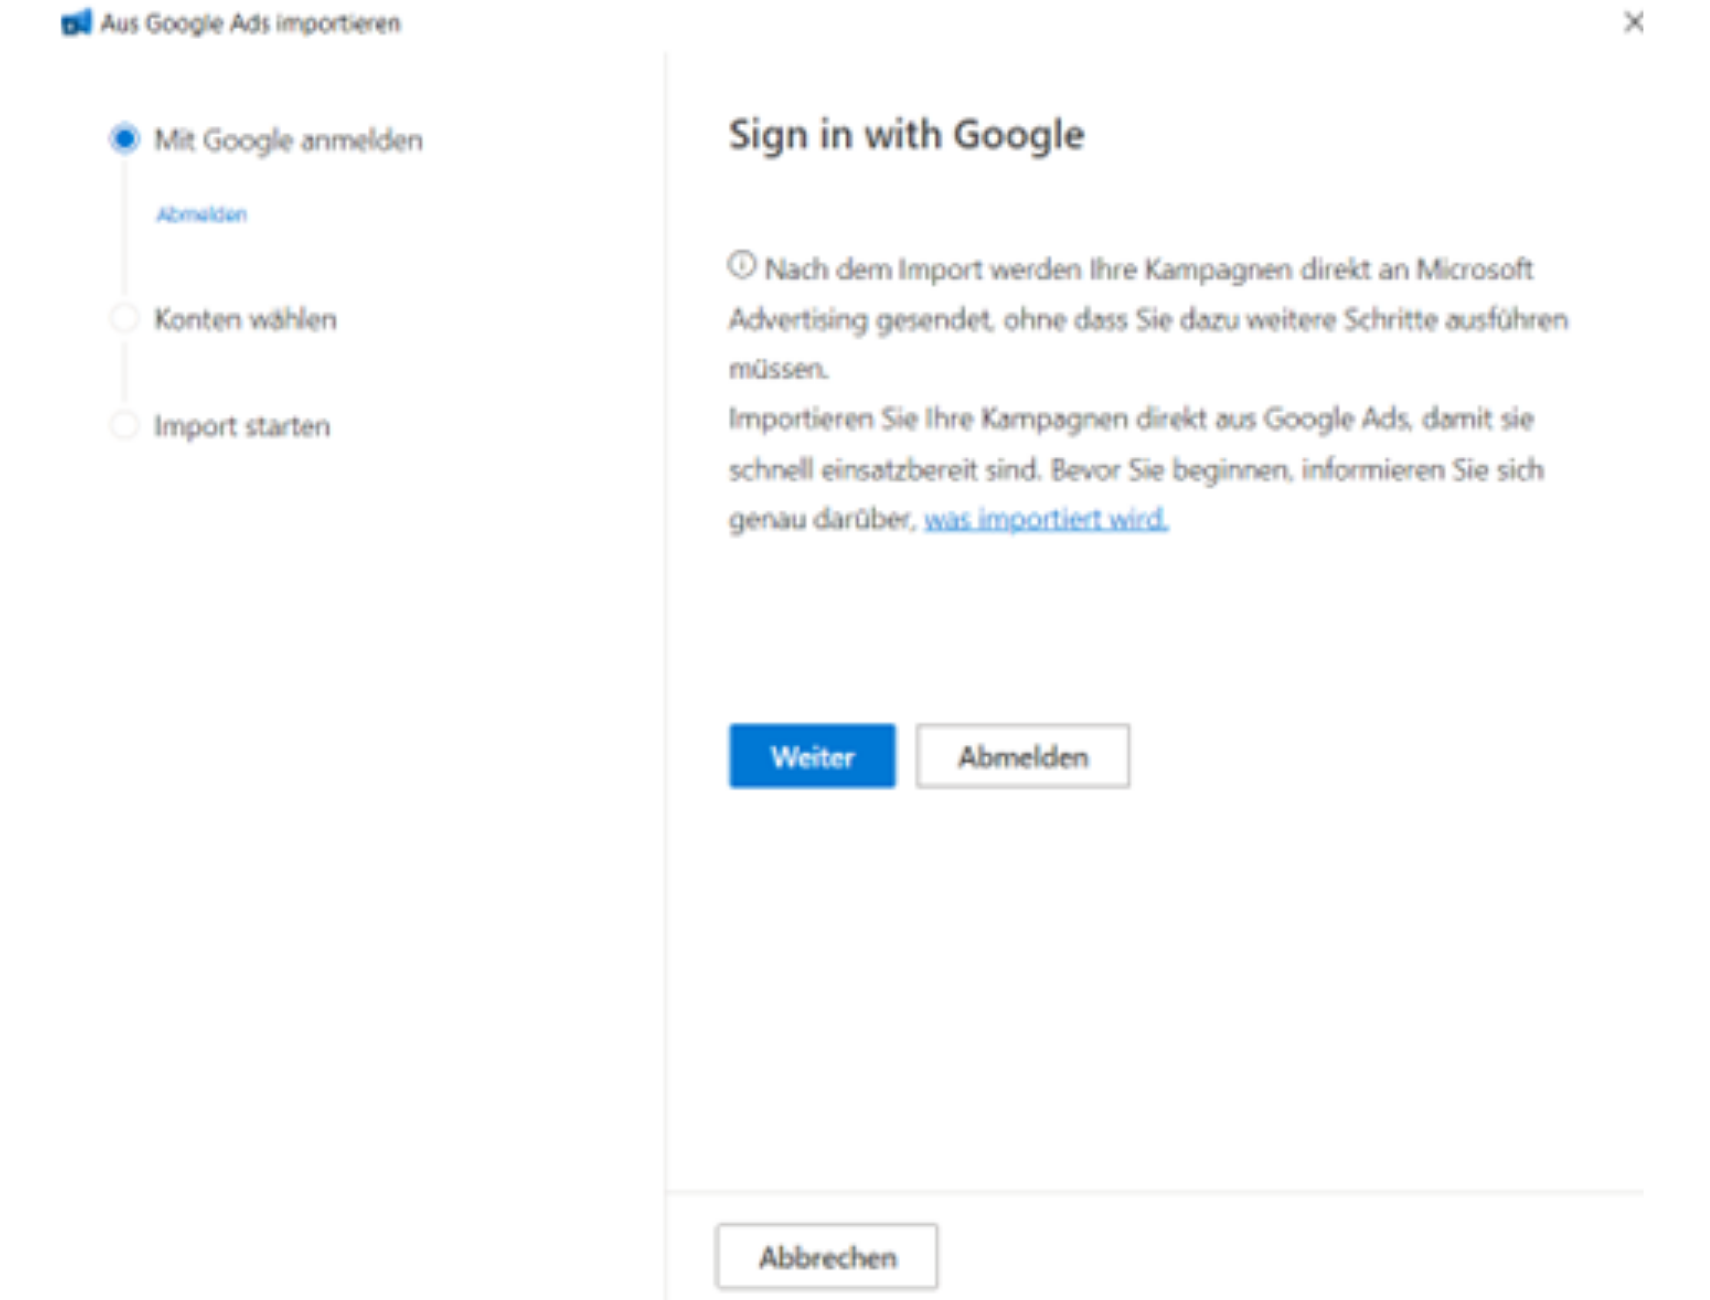This screenshot has width=1710, height=1300.
Task: Select the 'Import starten' step radio
Action: [124, 425]
